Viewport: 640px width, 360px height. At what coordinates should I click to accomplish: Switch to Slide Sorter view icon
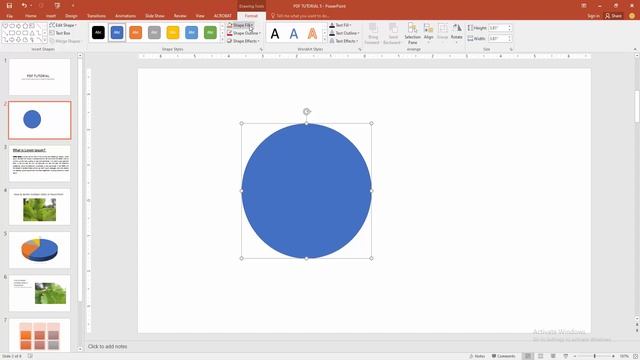click(540, 356)
